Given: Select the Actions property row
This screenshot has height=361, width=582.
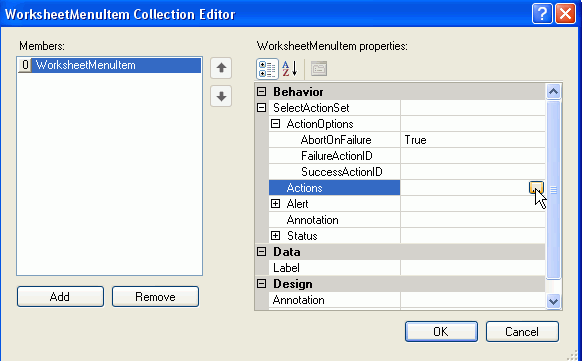Looking at the screenshot, I should 334,188.
